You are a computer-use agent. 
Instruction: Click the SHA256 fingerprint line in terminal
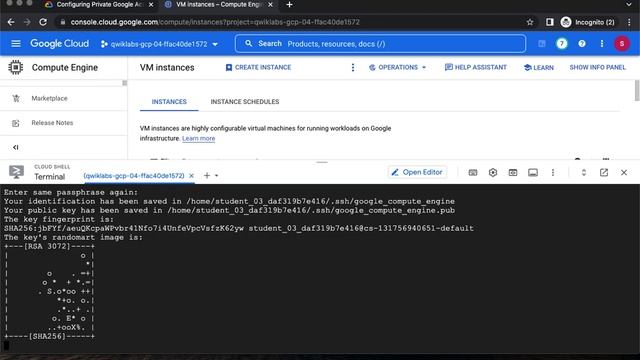238,228
